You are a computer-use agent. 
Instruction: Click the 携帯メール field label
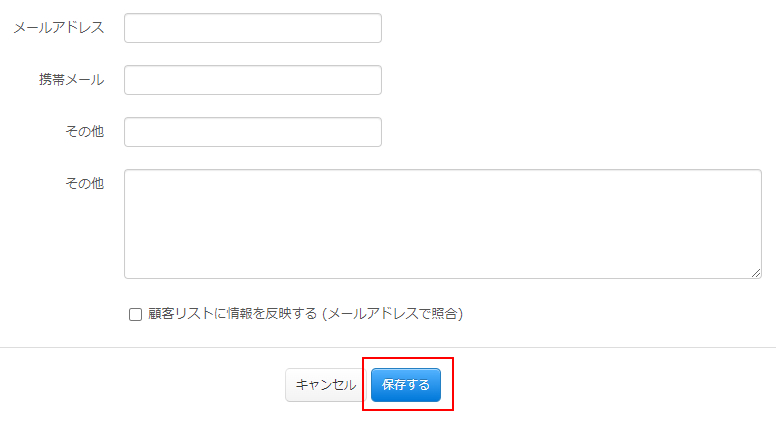click(71, 80)
